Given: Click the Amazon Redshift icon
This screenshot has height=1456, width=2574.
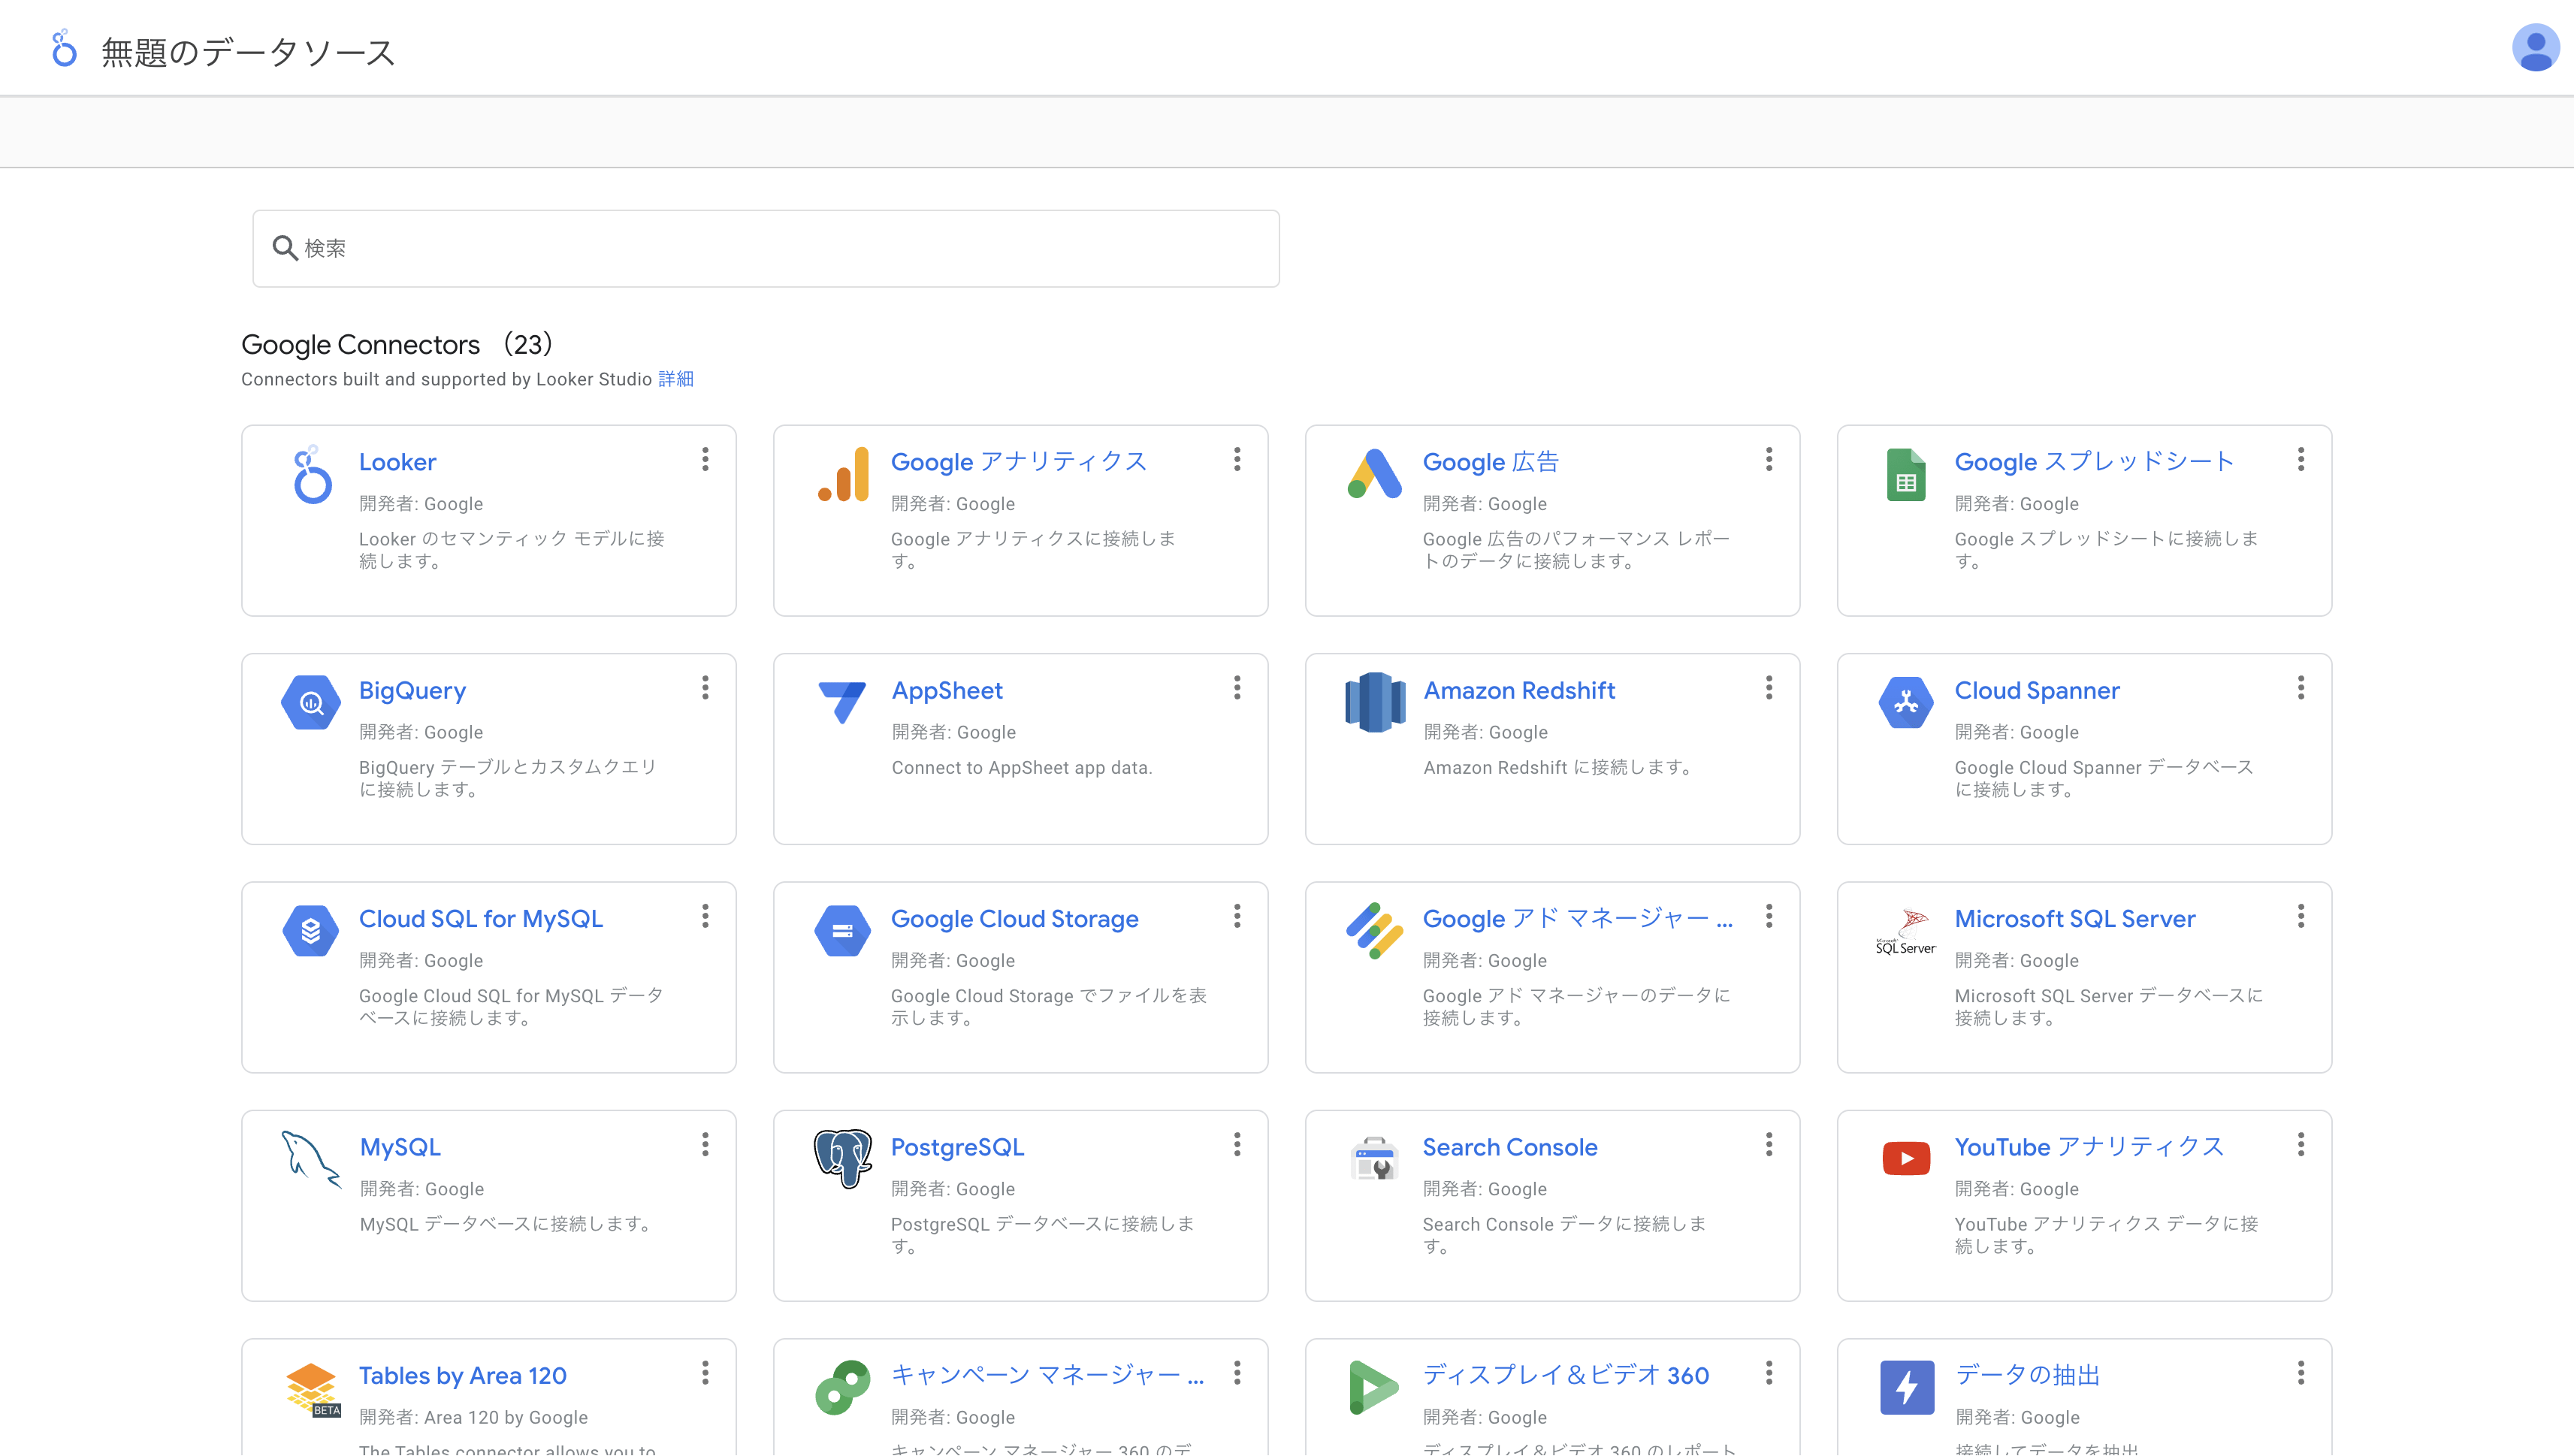Looking at the screenshot, I should pos(1375,702).
